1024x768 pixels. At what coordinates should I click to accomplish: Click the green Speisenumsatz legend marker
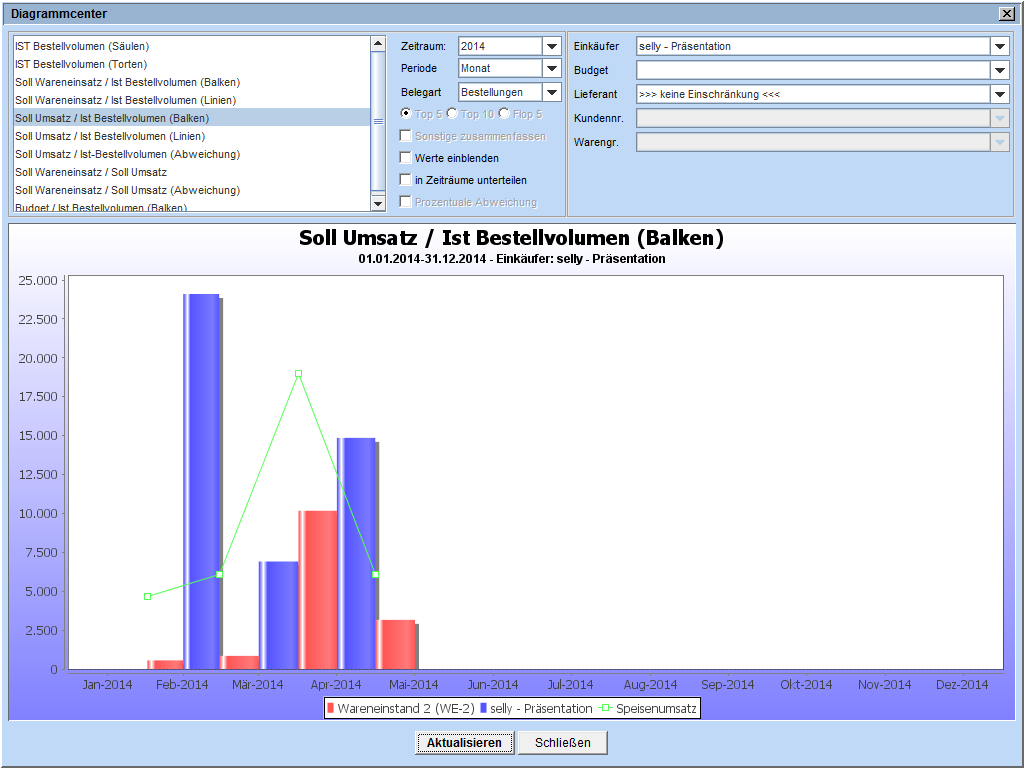606,709
